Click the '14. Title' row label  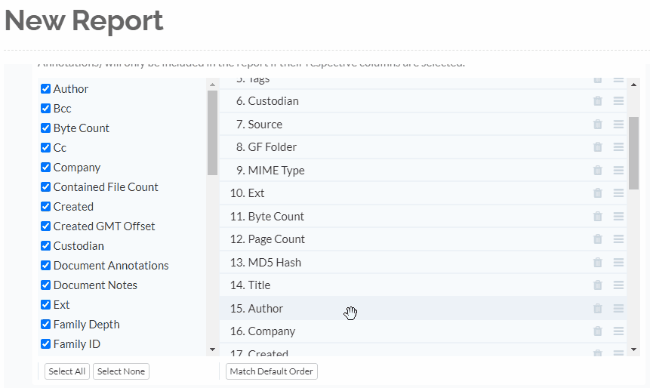250,285
